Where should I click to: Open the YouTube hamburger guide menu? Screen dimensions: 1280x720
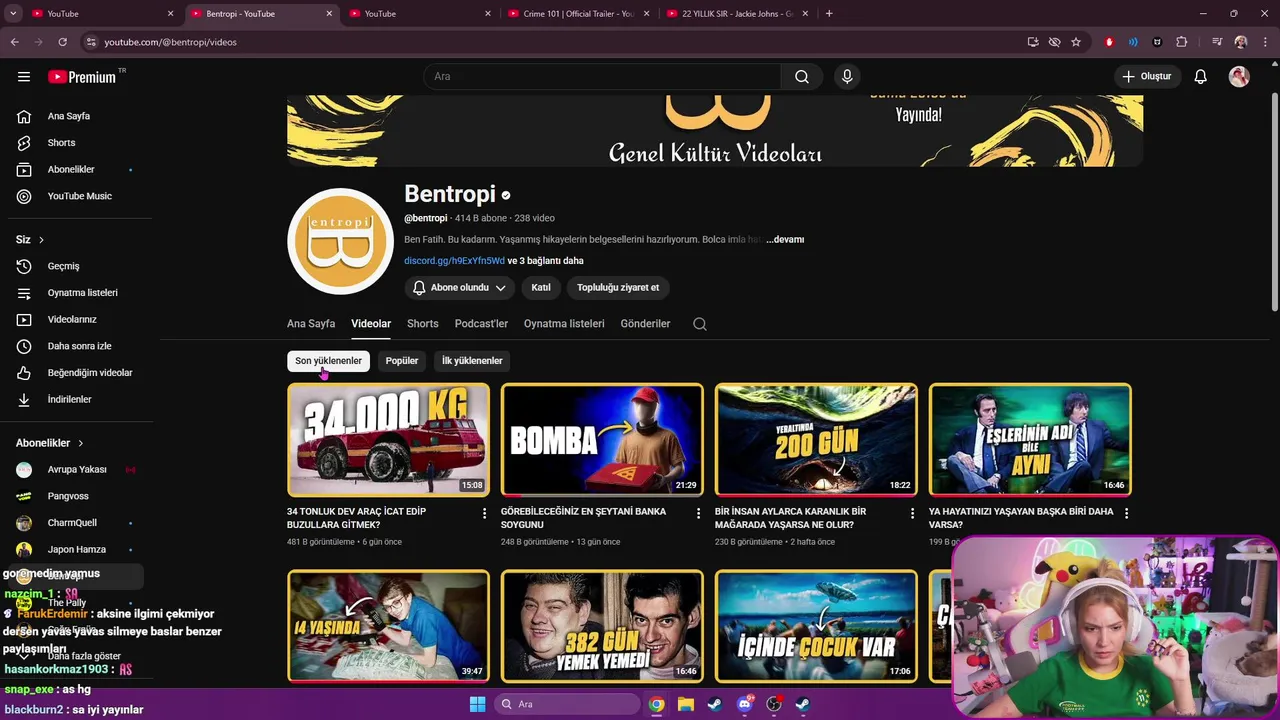pyautogui.click(x=24, y=76)
